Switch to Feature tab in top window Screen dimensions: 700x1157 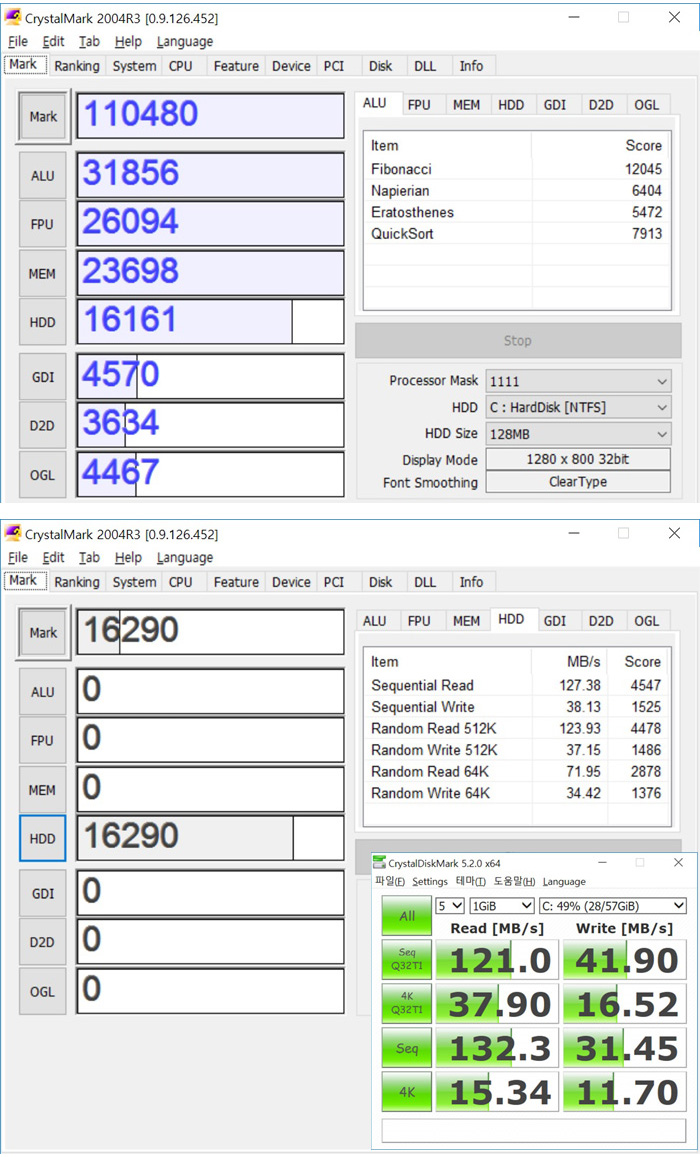coord(236,66)
